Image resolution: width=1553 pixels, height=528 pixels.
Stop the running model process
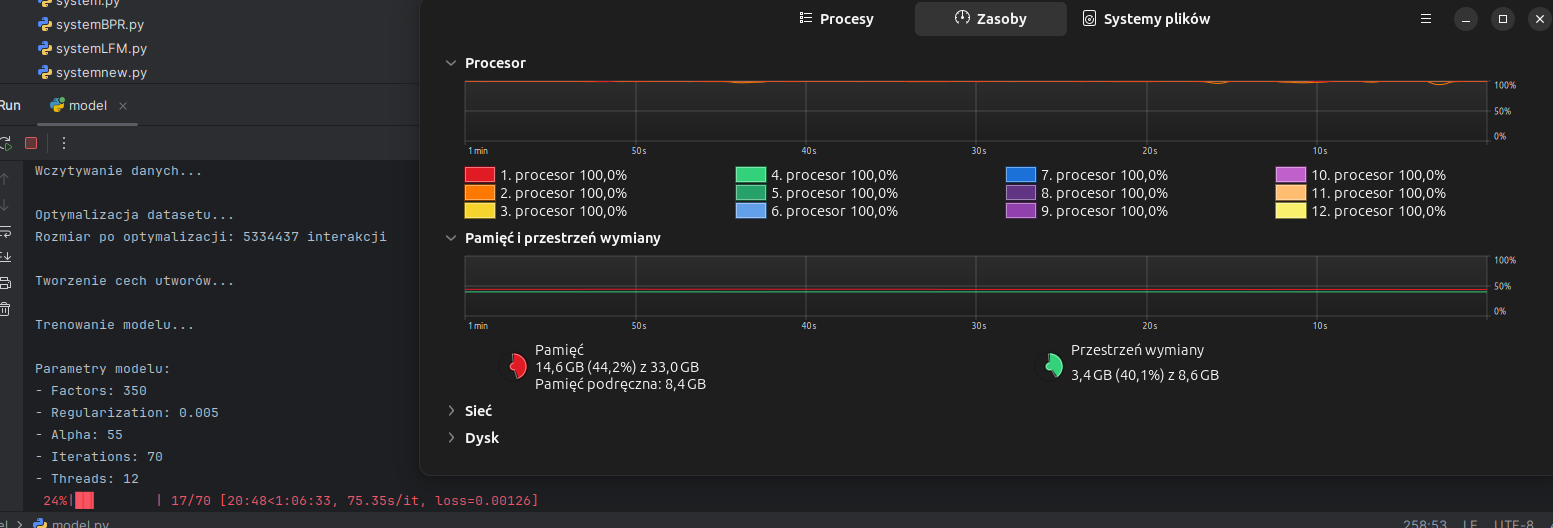coord(31,143)
